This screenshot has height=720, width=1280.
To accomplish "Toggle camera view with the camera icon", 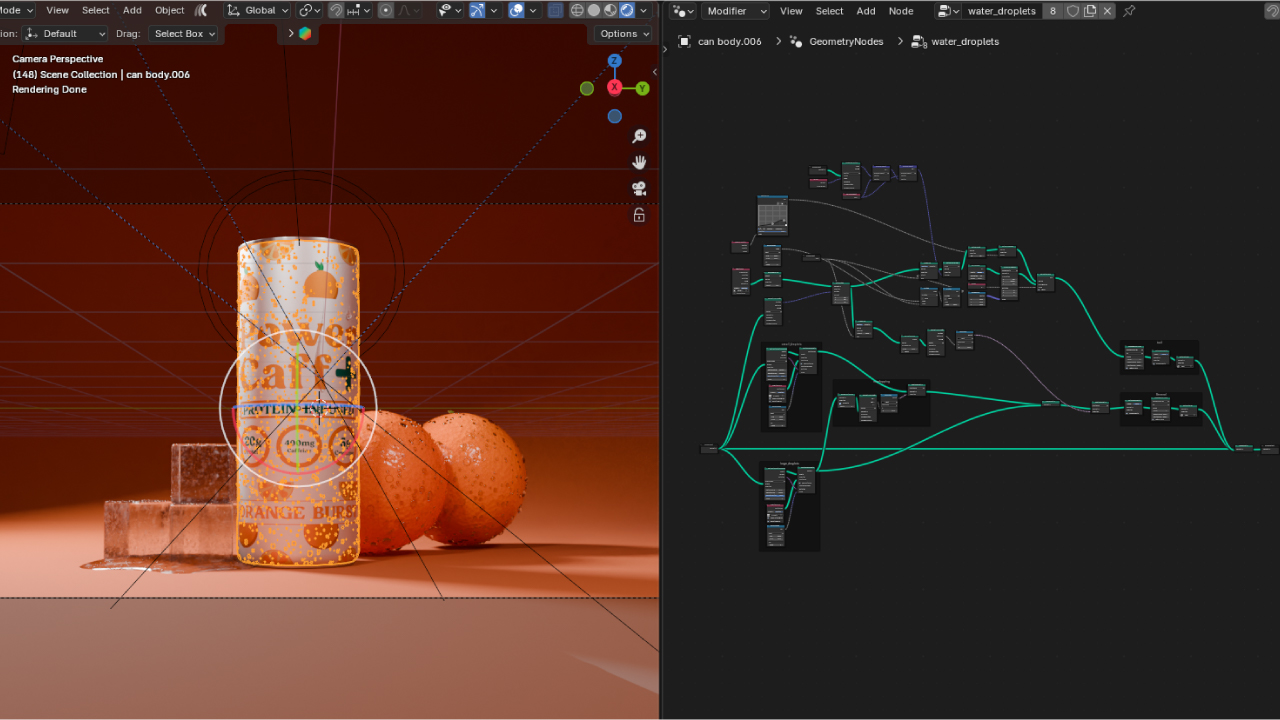I will [639, 188].
